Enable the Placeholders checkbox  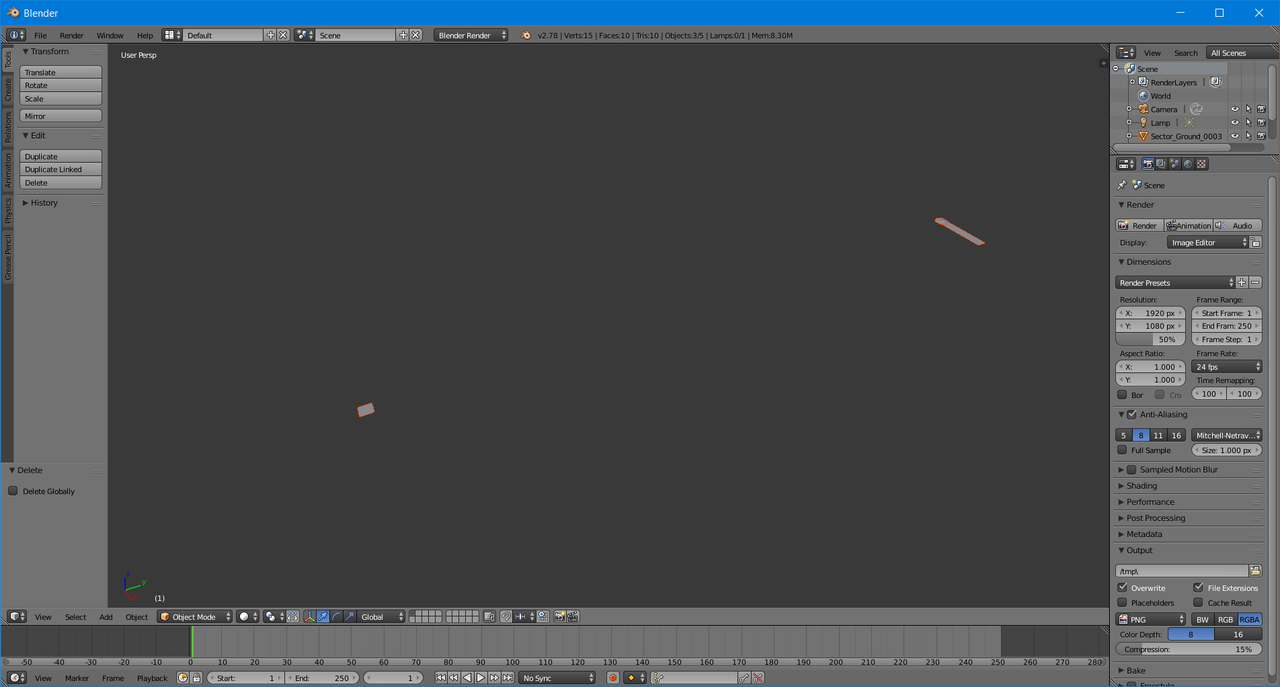coord(1122,603)
